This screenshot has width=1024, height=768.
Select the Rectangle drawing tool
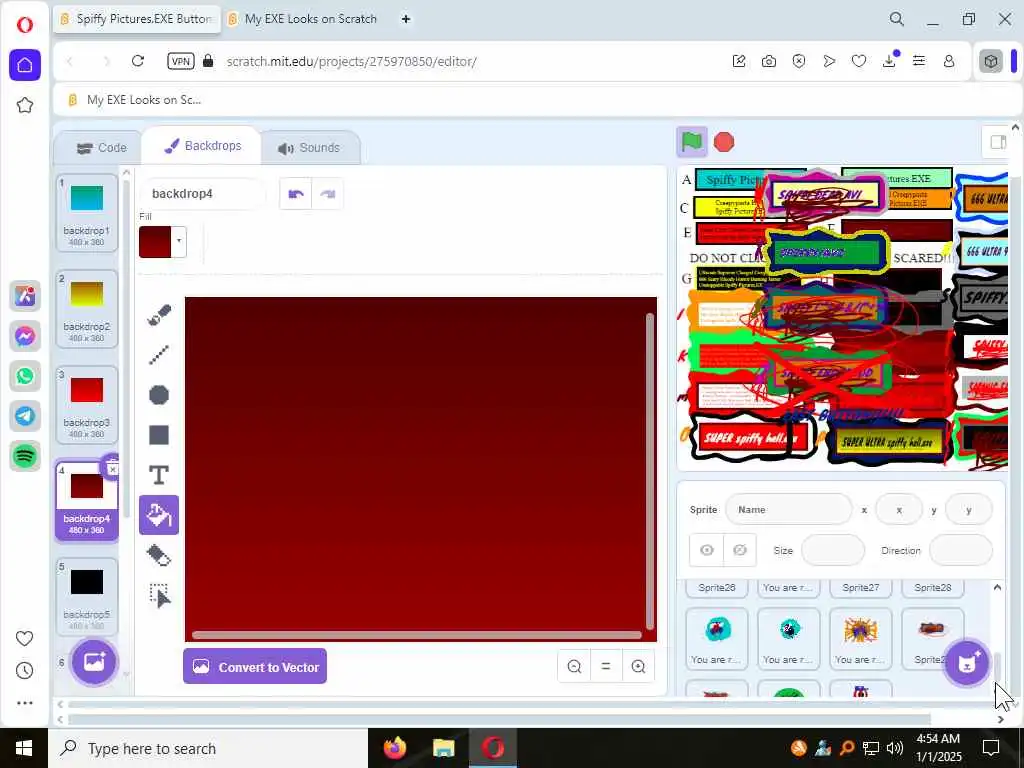159,435
